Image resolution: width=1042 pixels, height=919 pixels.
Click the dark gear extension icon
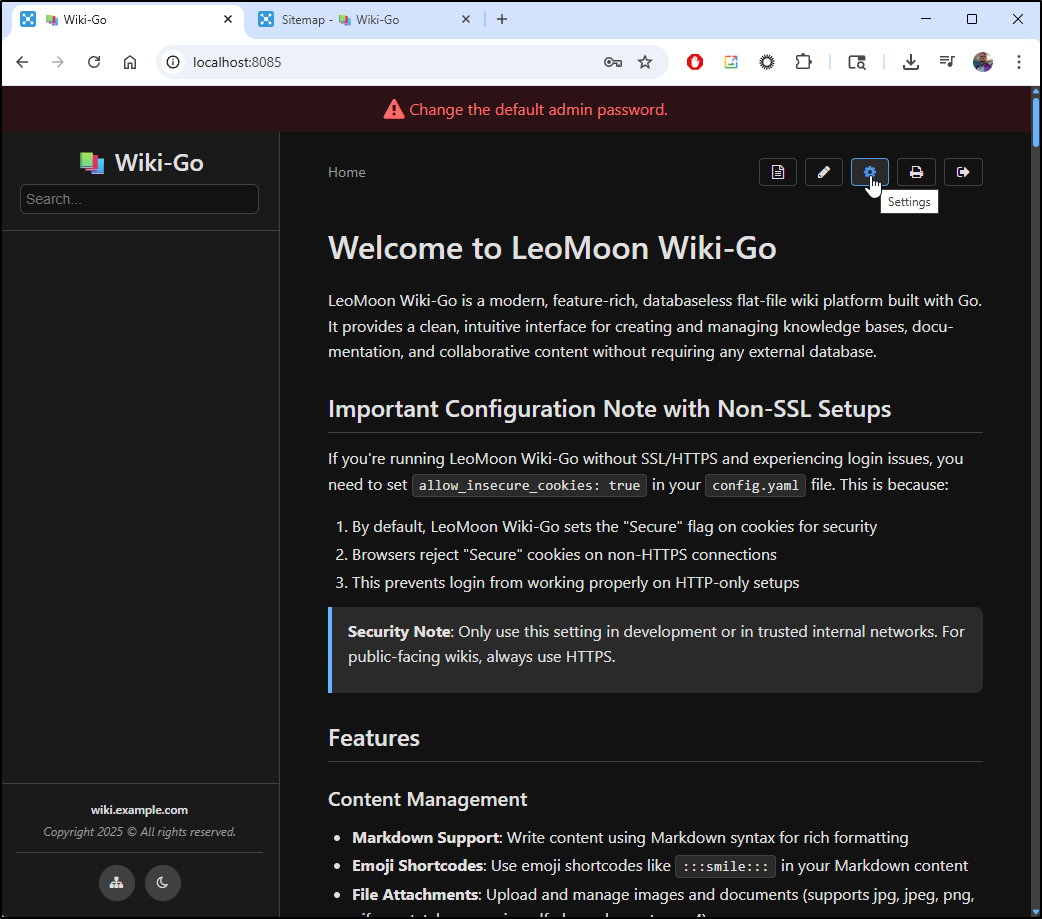(x=767, y=62)
